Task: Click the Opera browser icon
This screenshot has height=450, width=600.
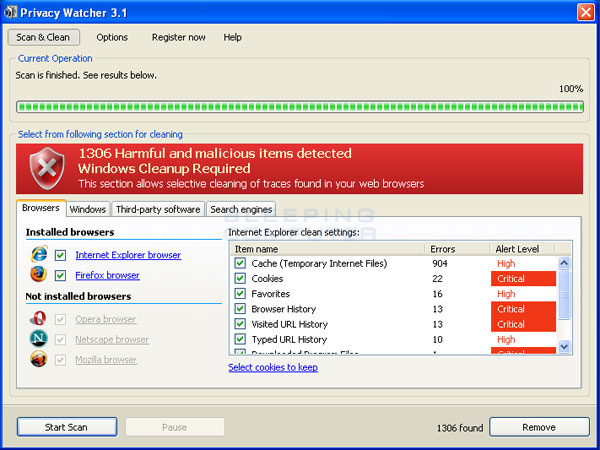Action: (x=39, y=318)
